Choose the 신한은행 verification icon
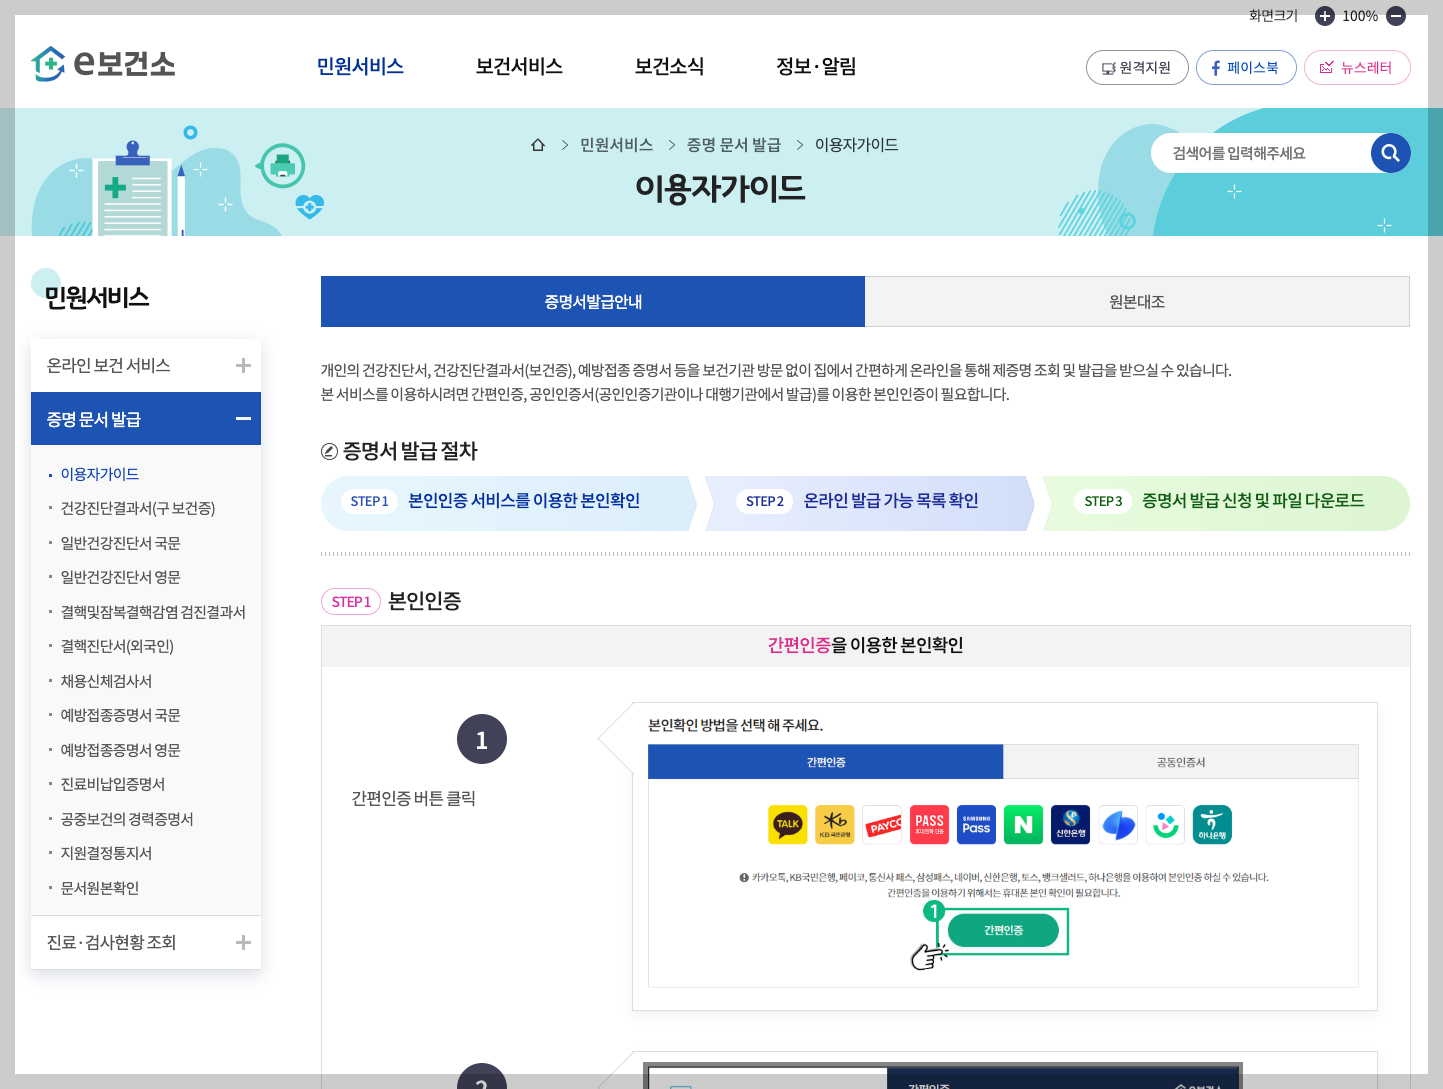The width and height of the screenshot is (1443, 1089). click(1070, 824)
